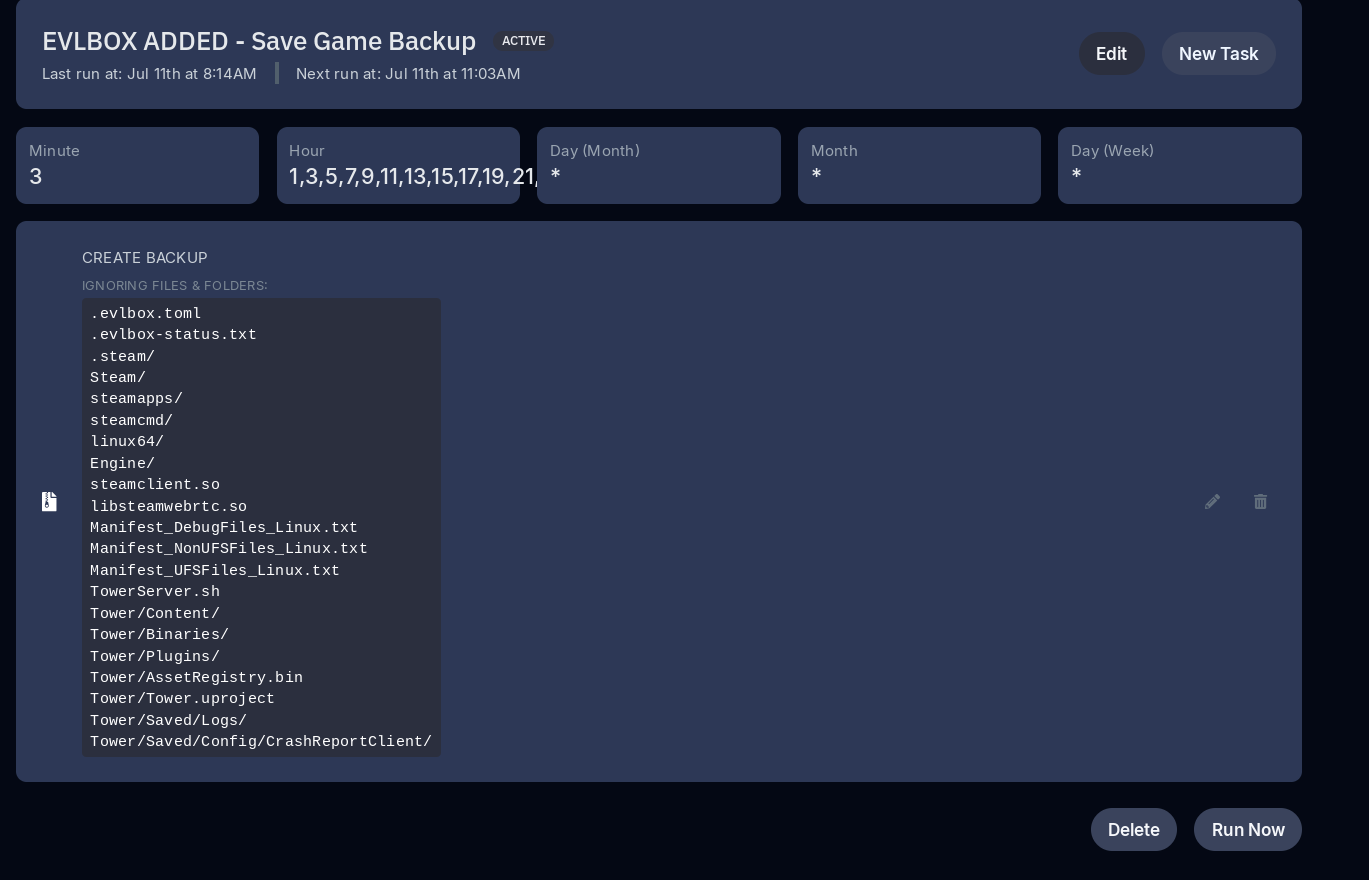The height and width of the screenshot is (880, 1369).
Task: Click the Tower/Tower.uproject ignore entry
Action: coord(183,699)
